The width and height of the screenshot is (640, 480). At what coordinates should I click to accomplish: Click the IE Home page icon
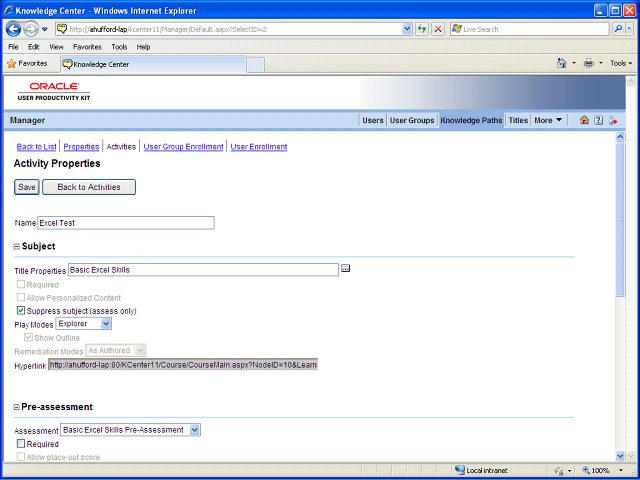point(562,63)
